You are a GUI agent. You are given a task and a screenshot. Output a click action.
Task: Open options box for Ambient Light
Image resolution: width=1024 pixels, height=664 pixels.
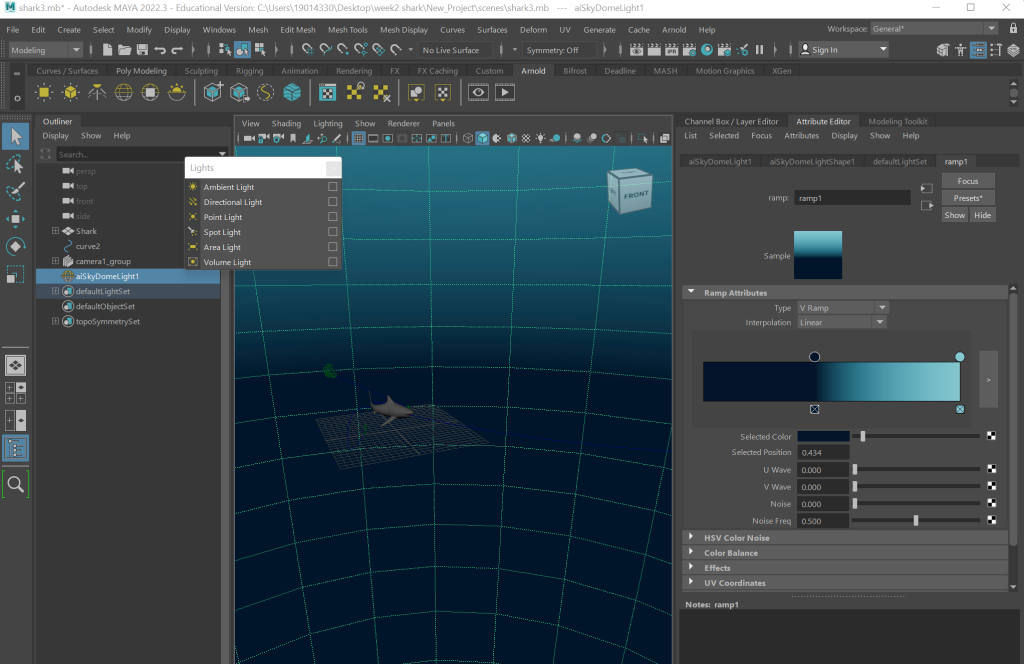(333, 187)
